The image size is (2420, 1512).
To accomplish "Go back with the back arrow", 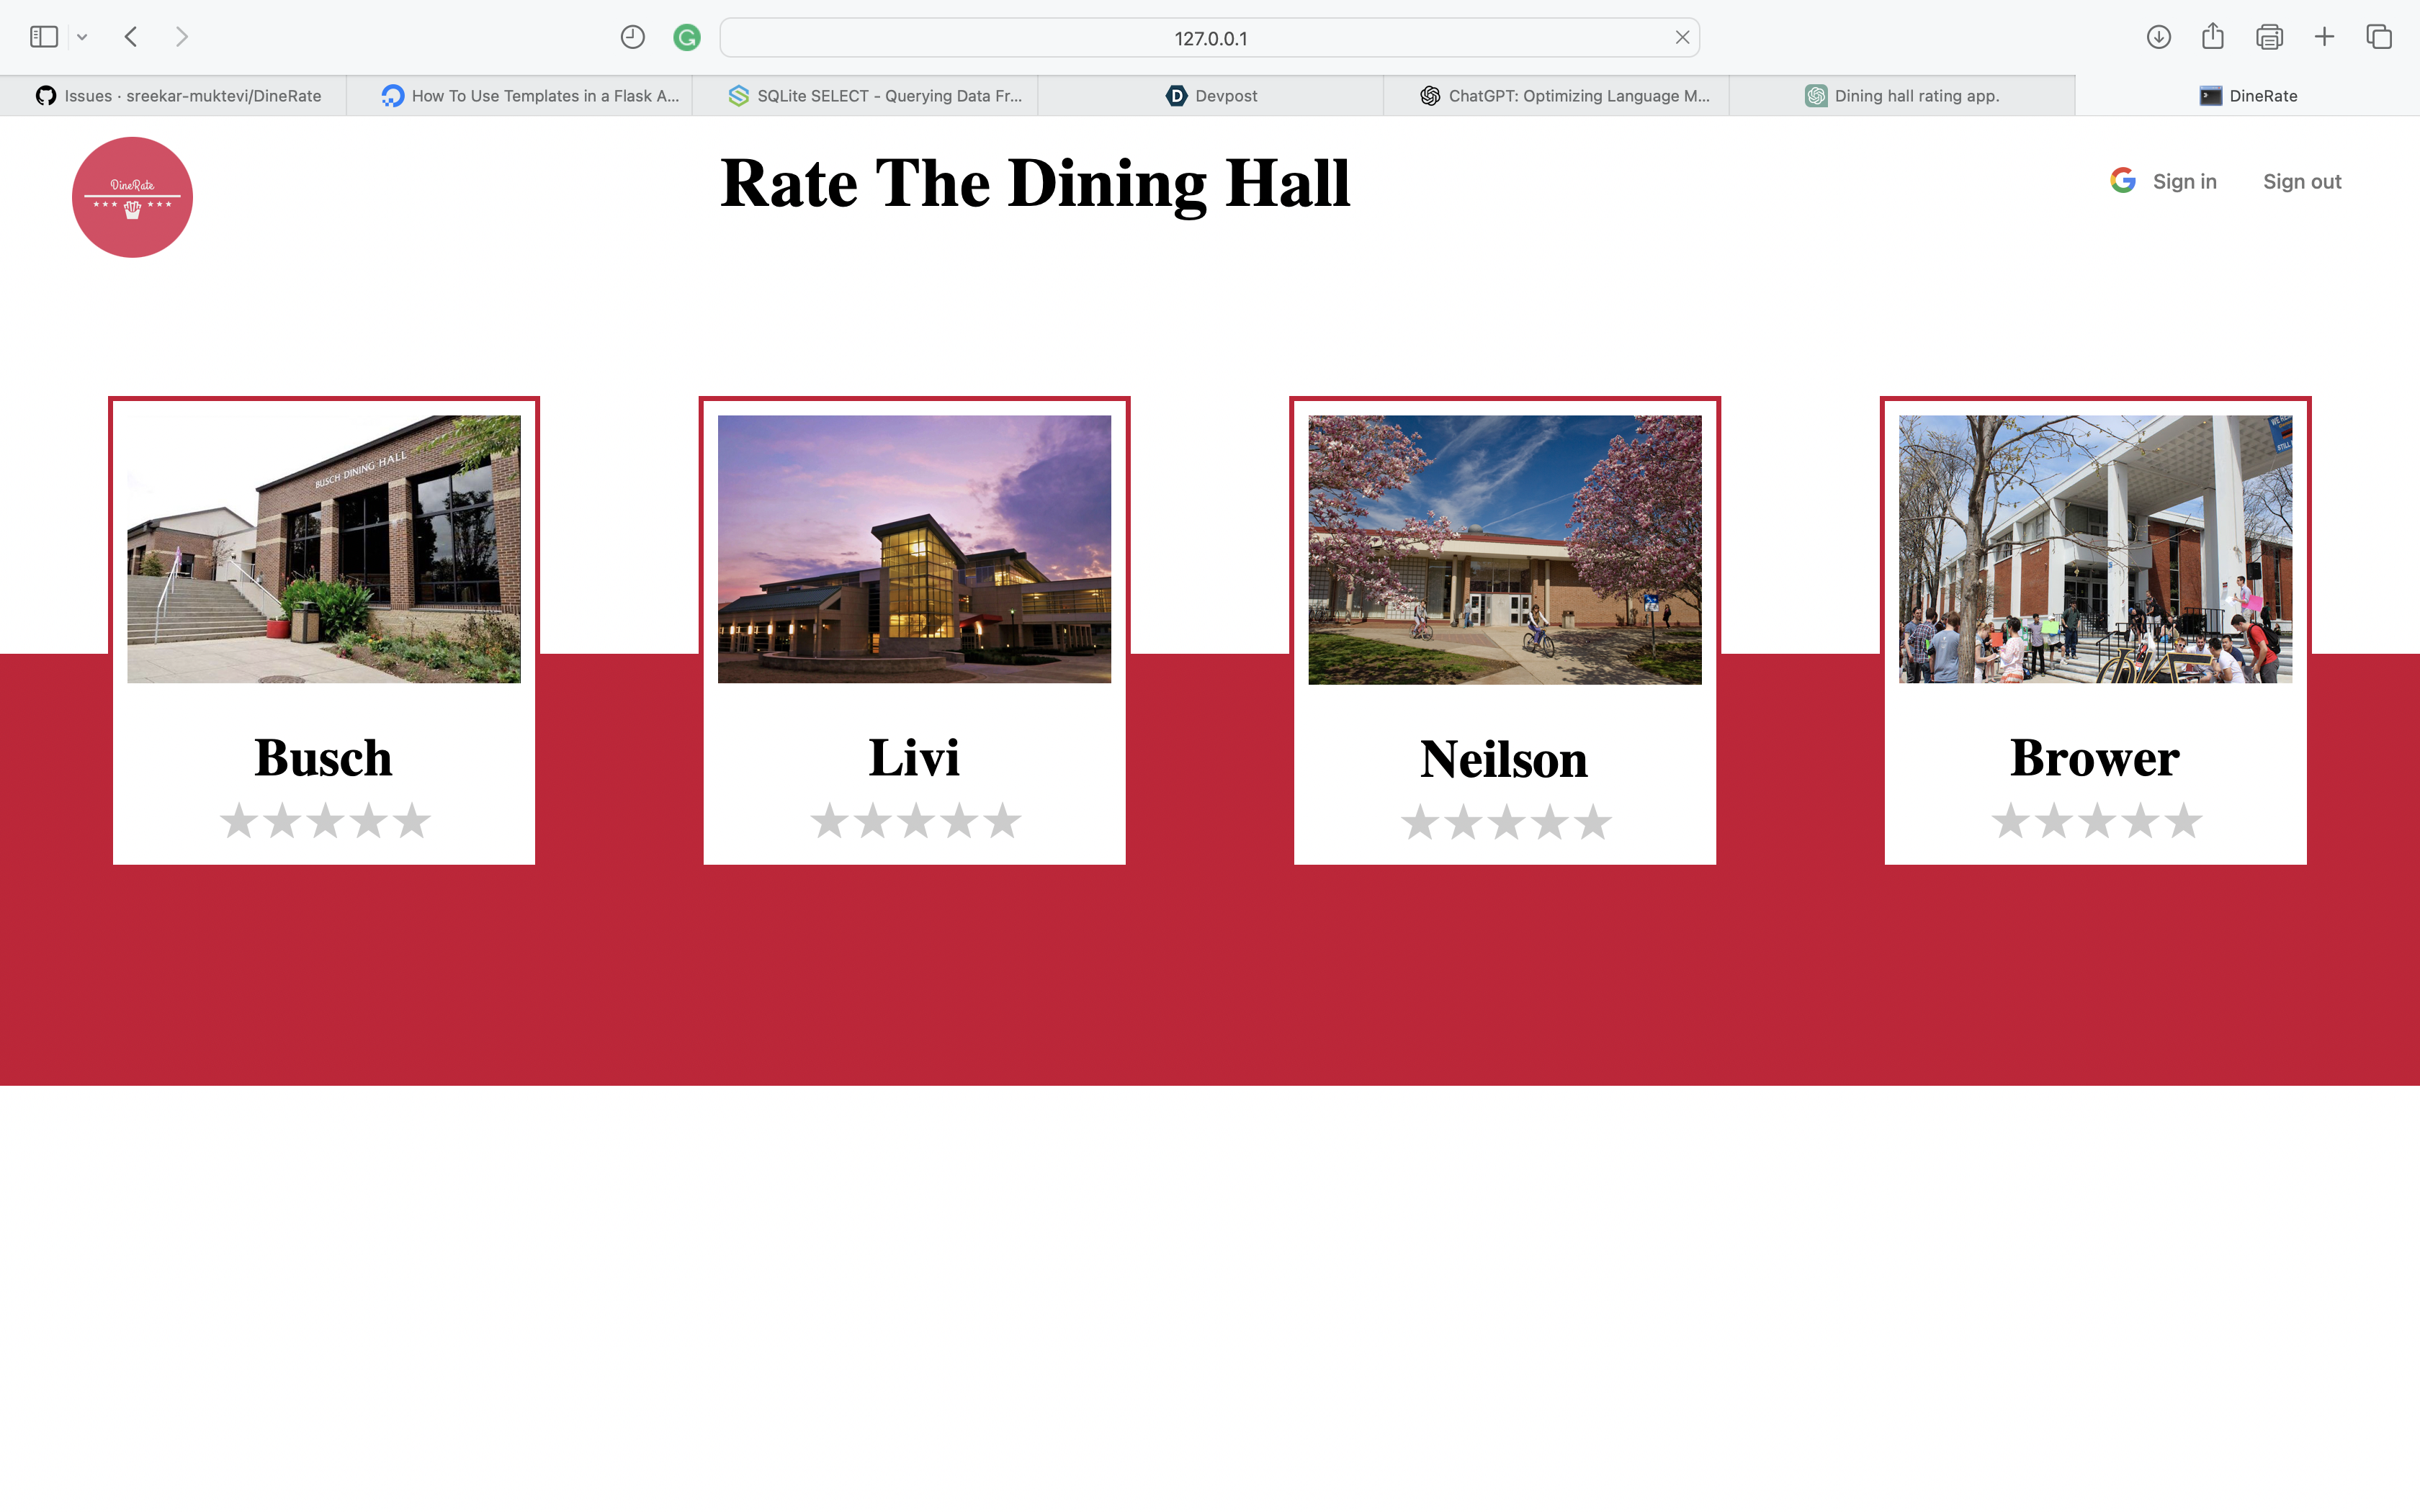I will (131, 37).
